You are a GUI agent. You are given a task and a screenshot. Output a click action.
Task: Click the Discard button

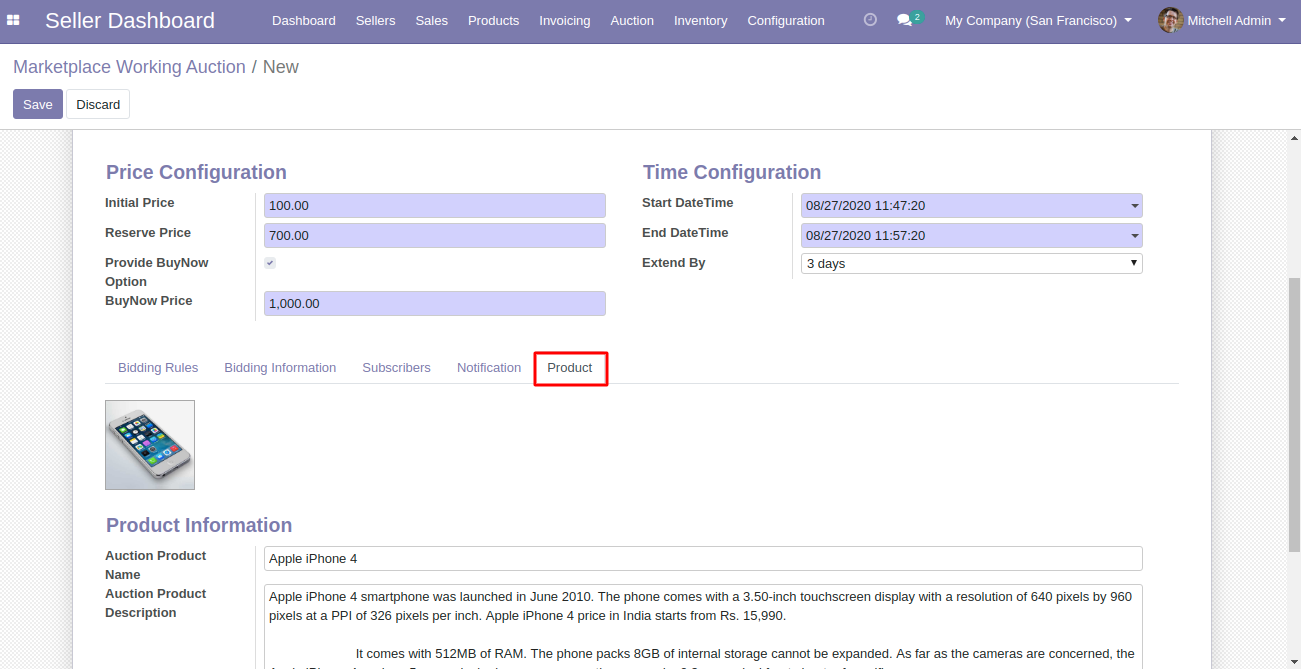(98, 104)
